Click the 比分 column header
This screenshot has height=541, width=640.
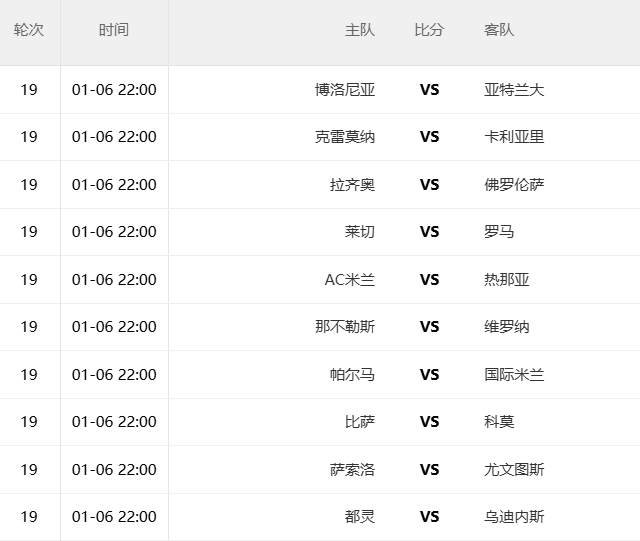[x=429, y=30]
